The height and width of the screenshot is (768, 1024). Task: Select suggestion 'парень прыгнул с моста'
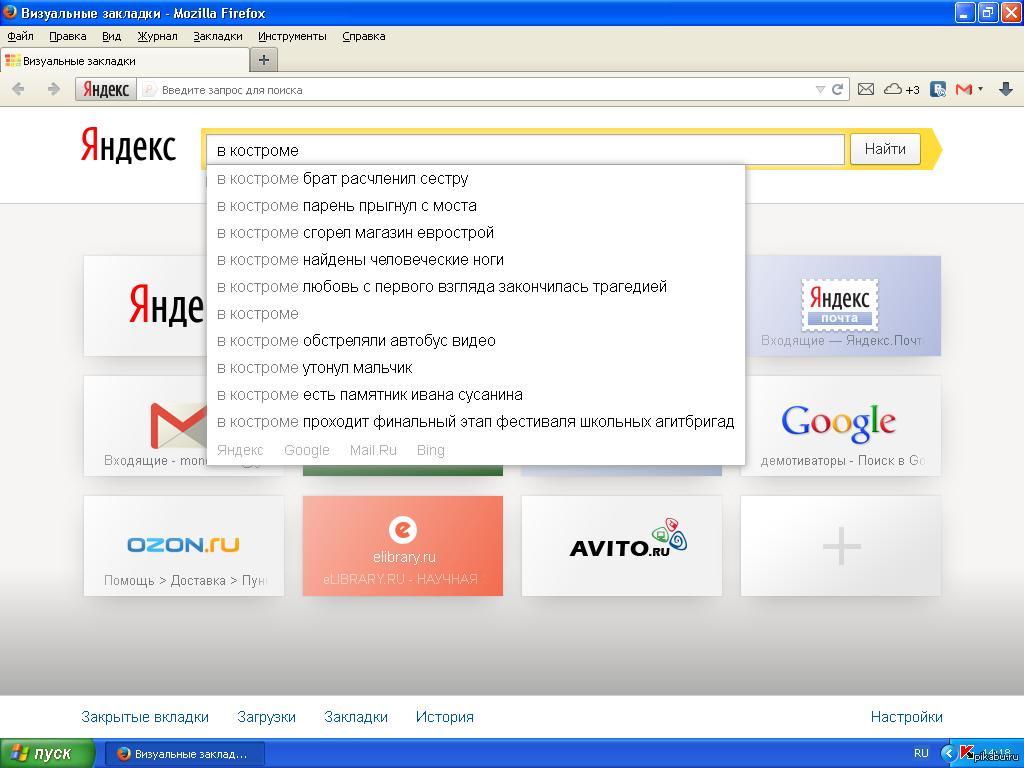pos(475,206)
